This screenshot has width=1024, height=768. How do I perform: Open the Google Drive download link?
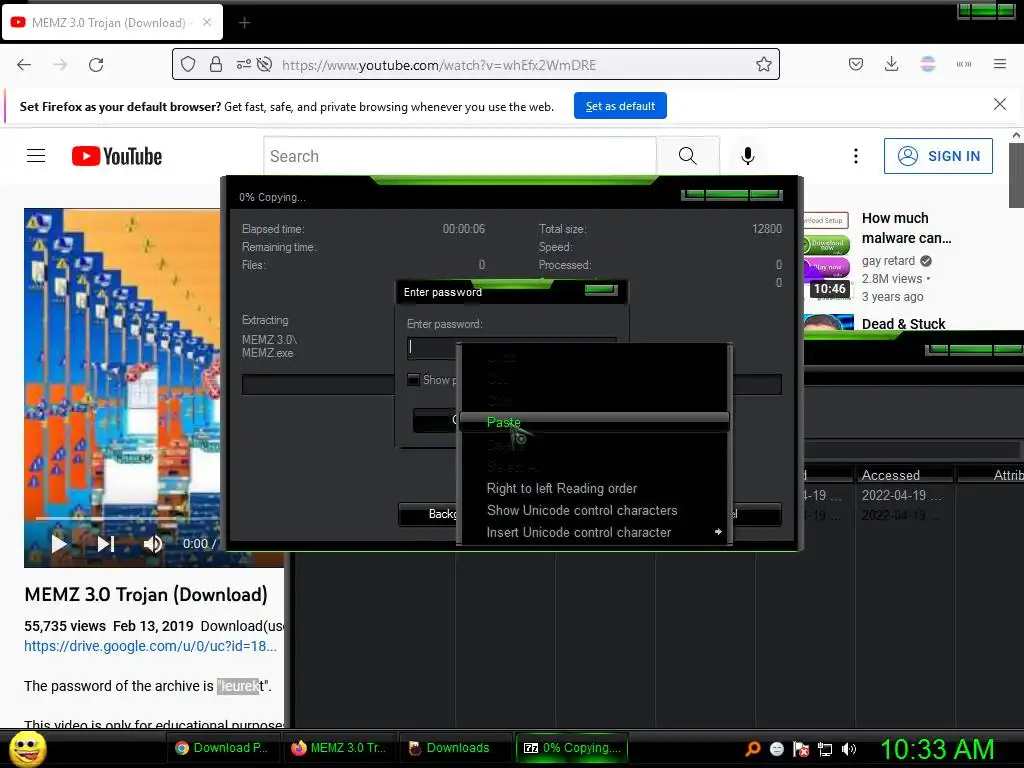150,646
